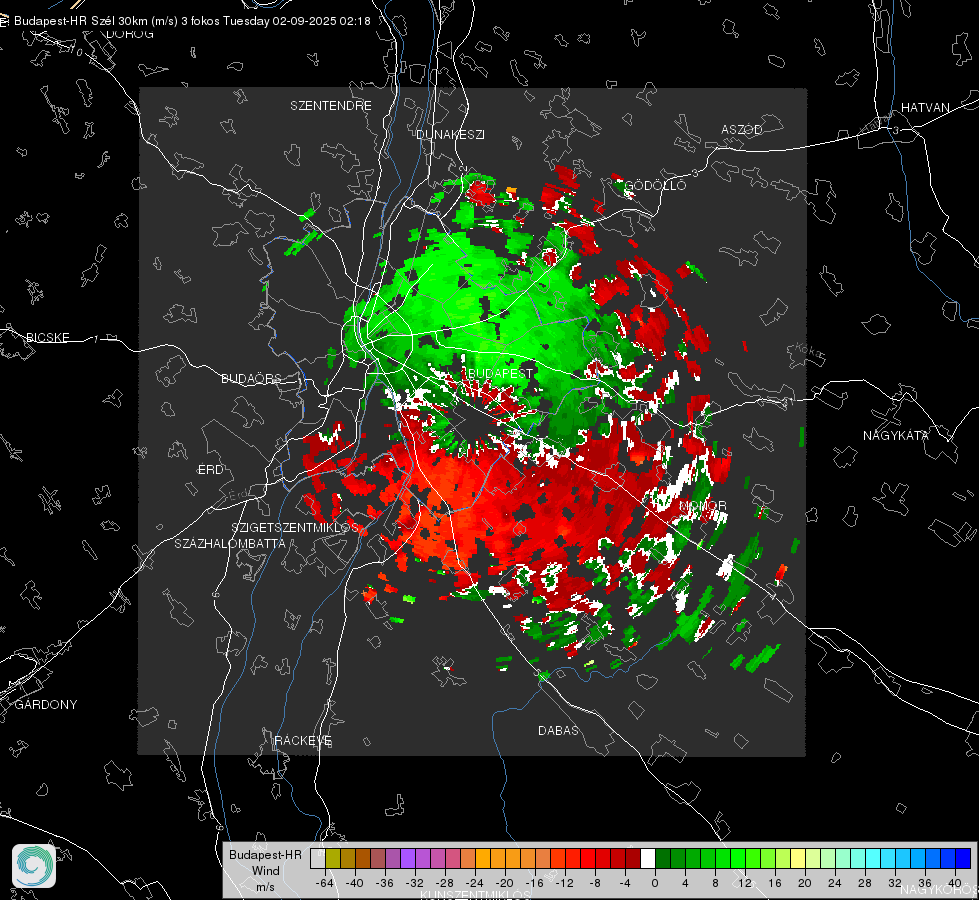
Task: Click the NAGYKÁTA map label
Action: [896, 435]
